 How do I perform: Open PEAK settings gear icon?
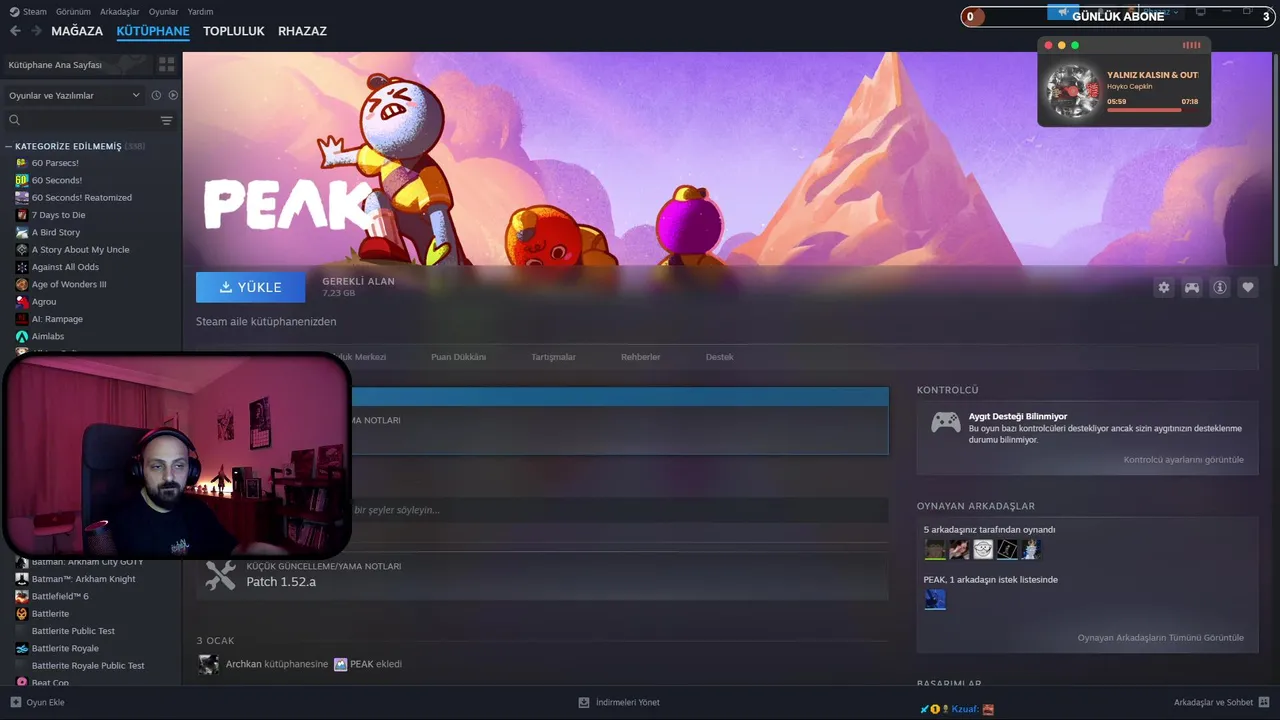[1164, 287]
